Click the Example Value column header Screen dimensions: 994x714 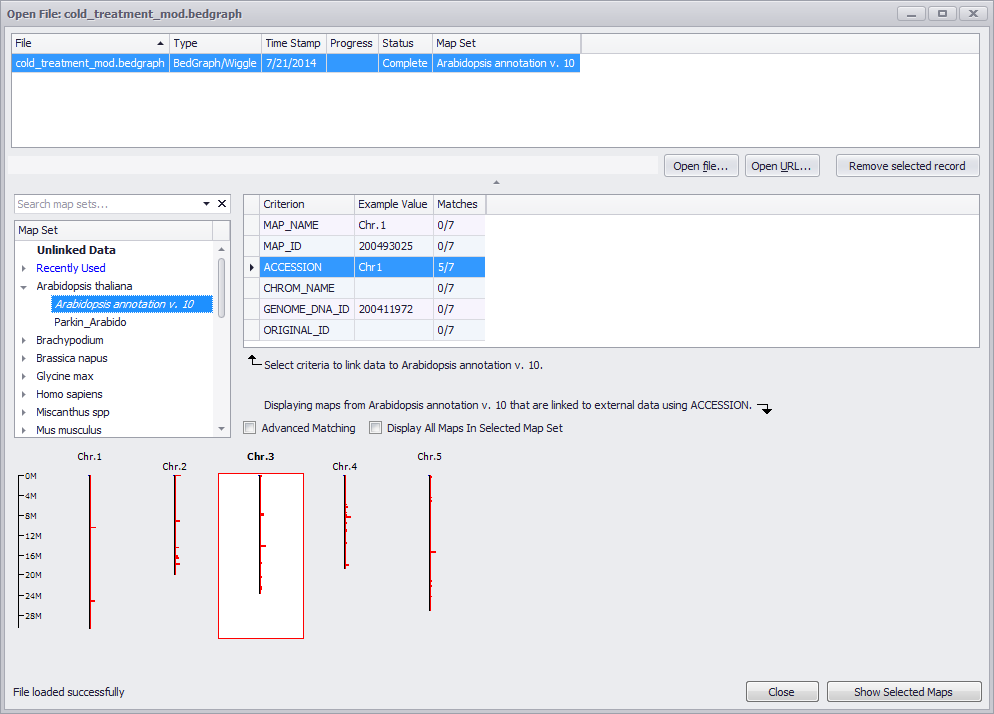tap(394, 204)
